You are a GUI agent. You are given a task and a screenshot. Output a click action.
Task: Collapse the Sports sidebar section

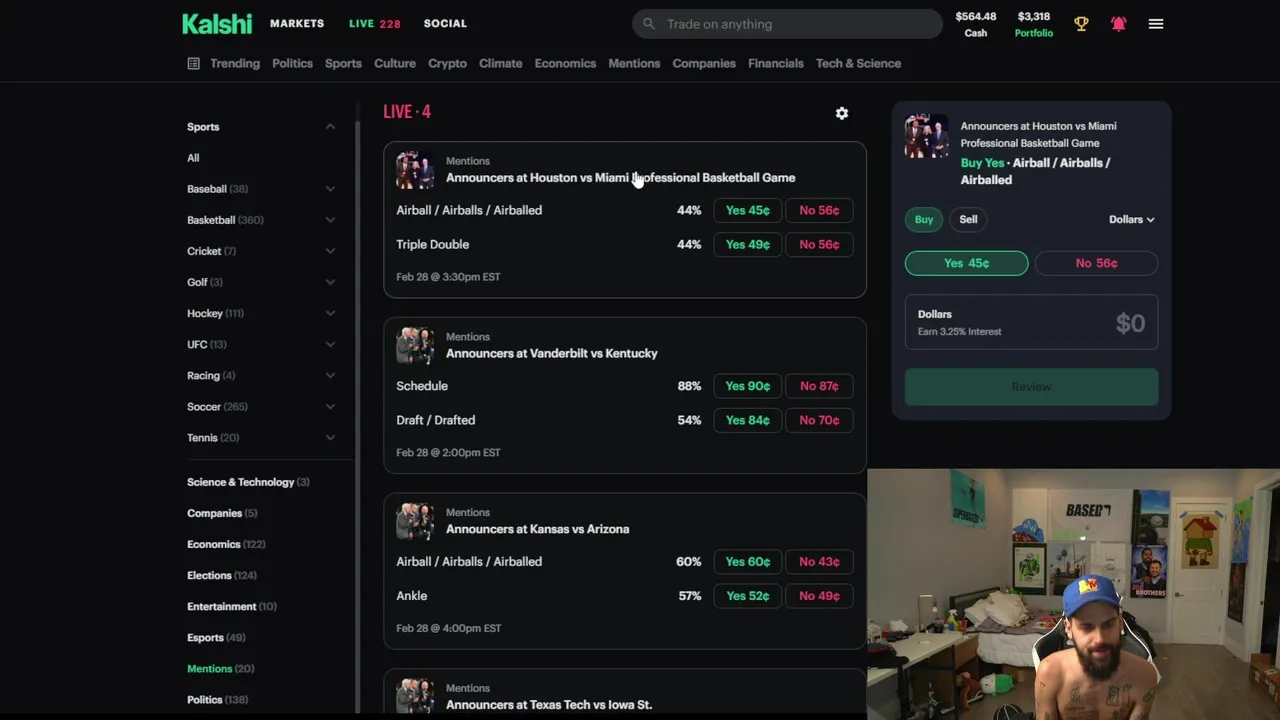click(x=330, y=127)
